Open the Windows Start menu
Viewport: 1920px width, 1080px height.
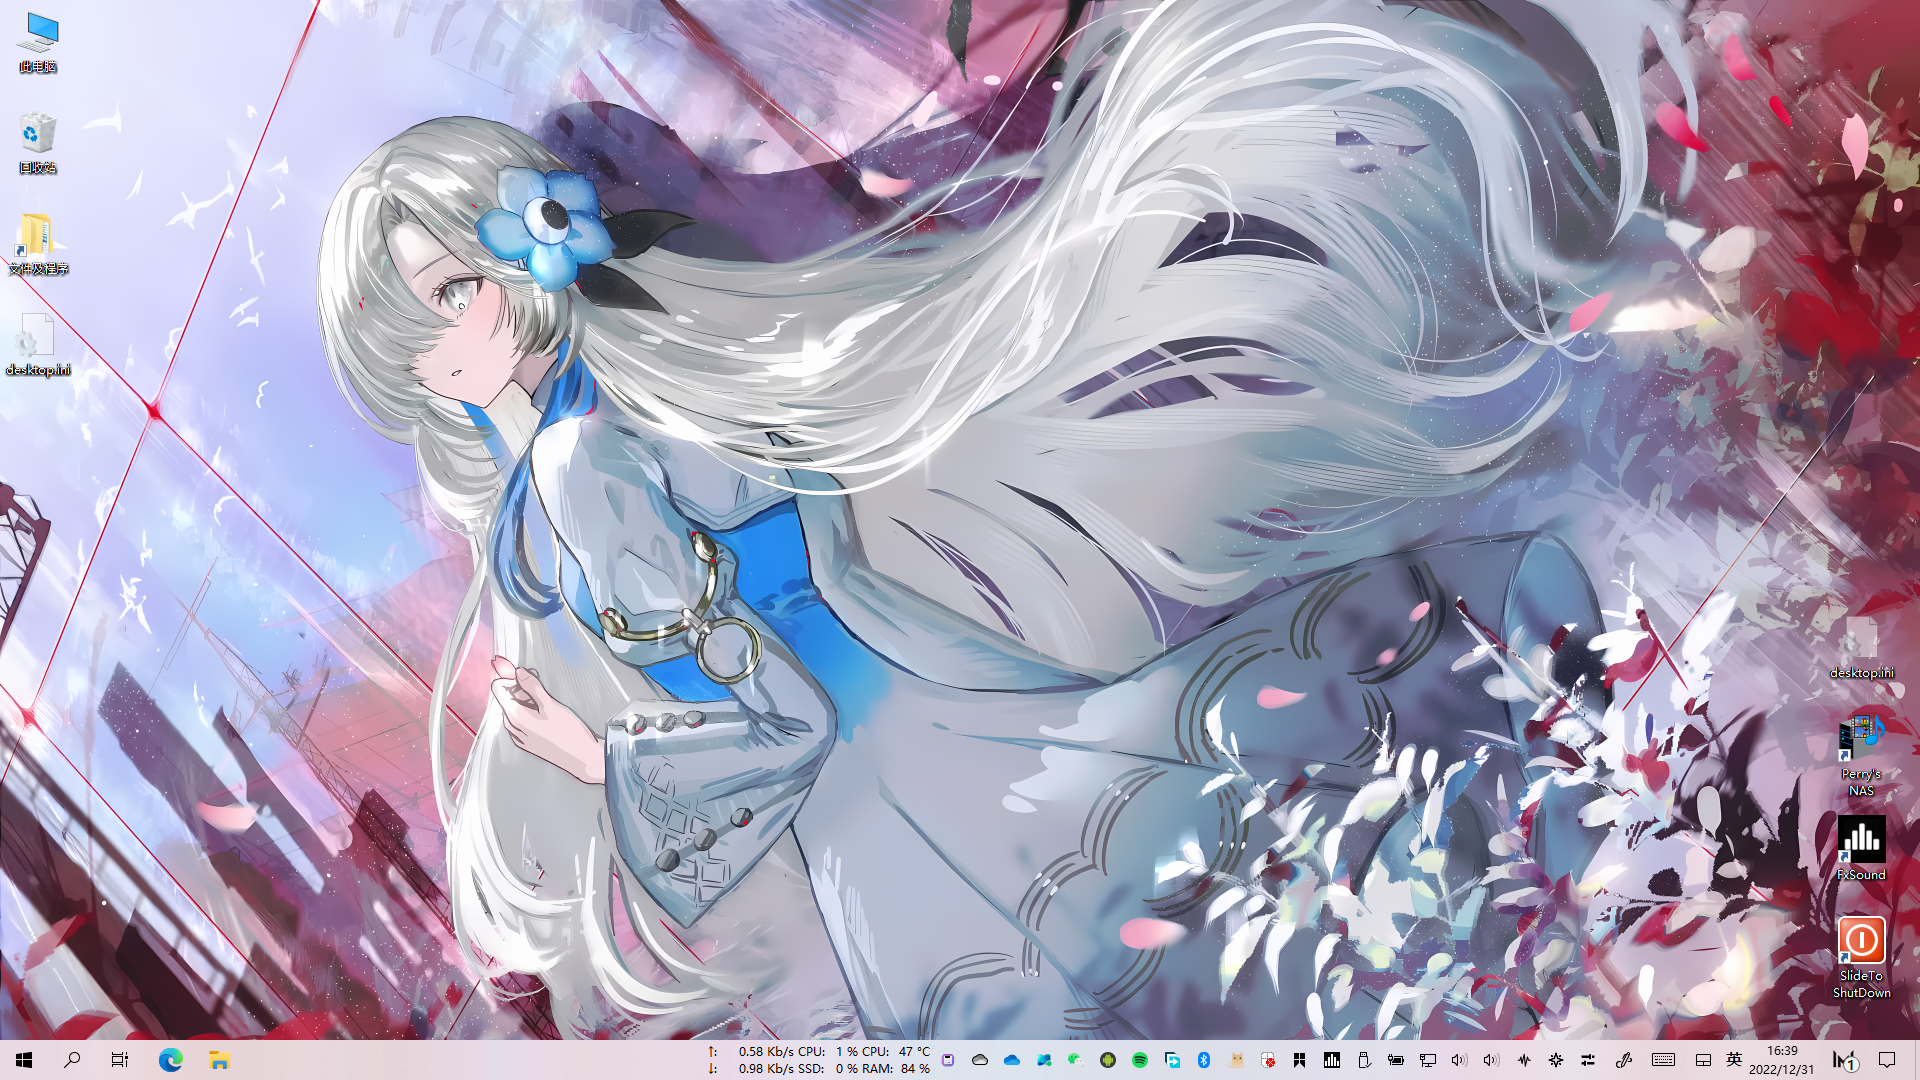click(24, 1060)
